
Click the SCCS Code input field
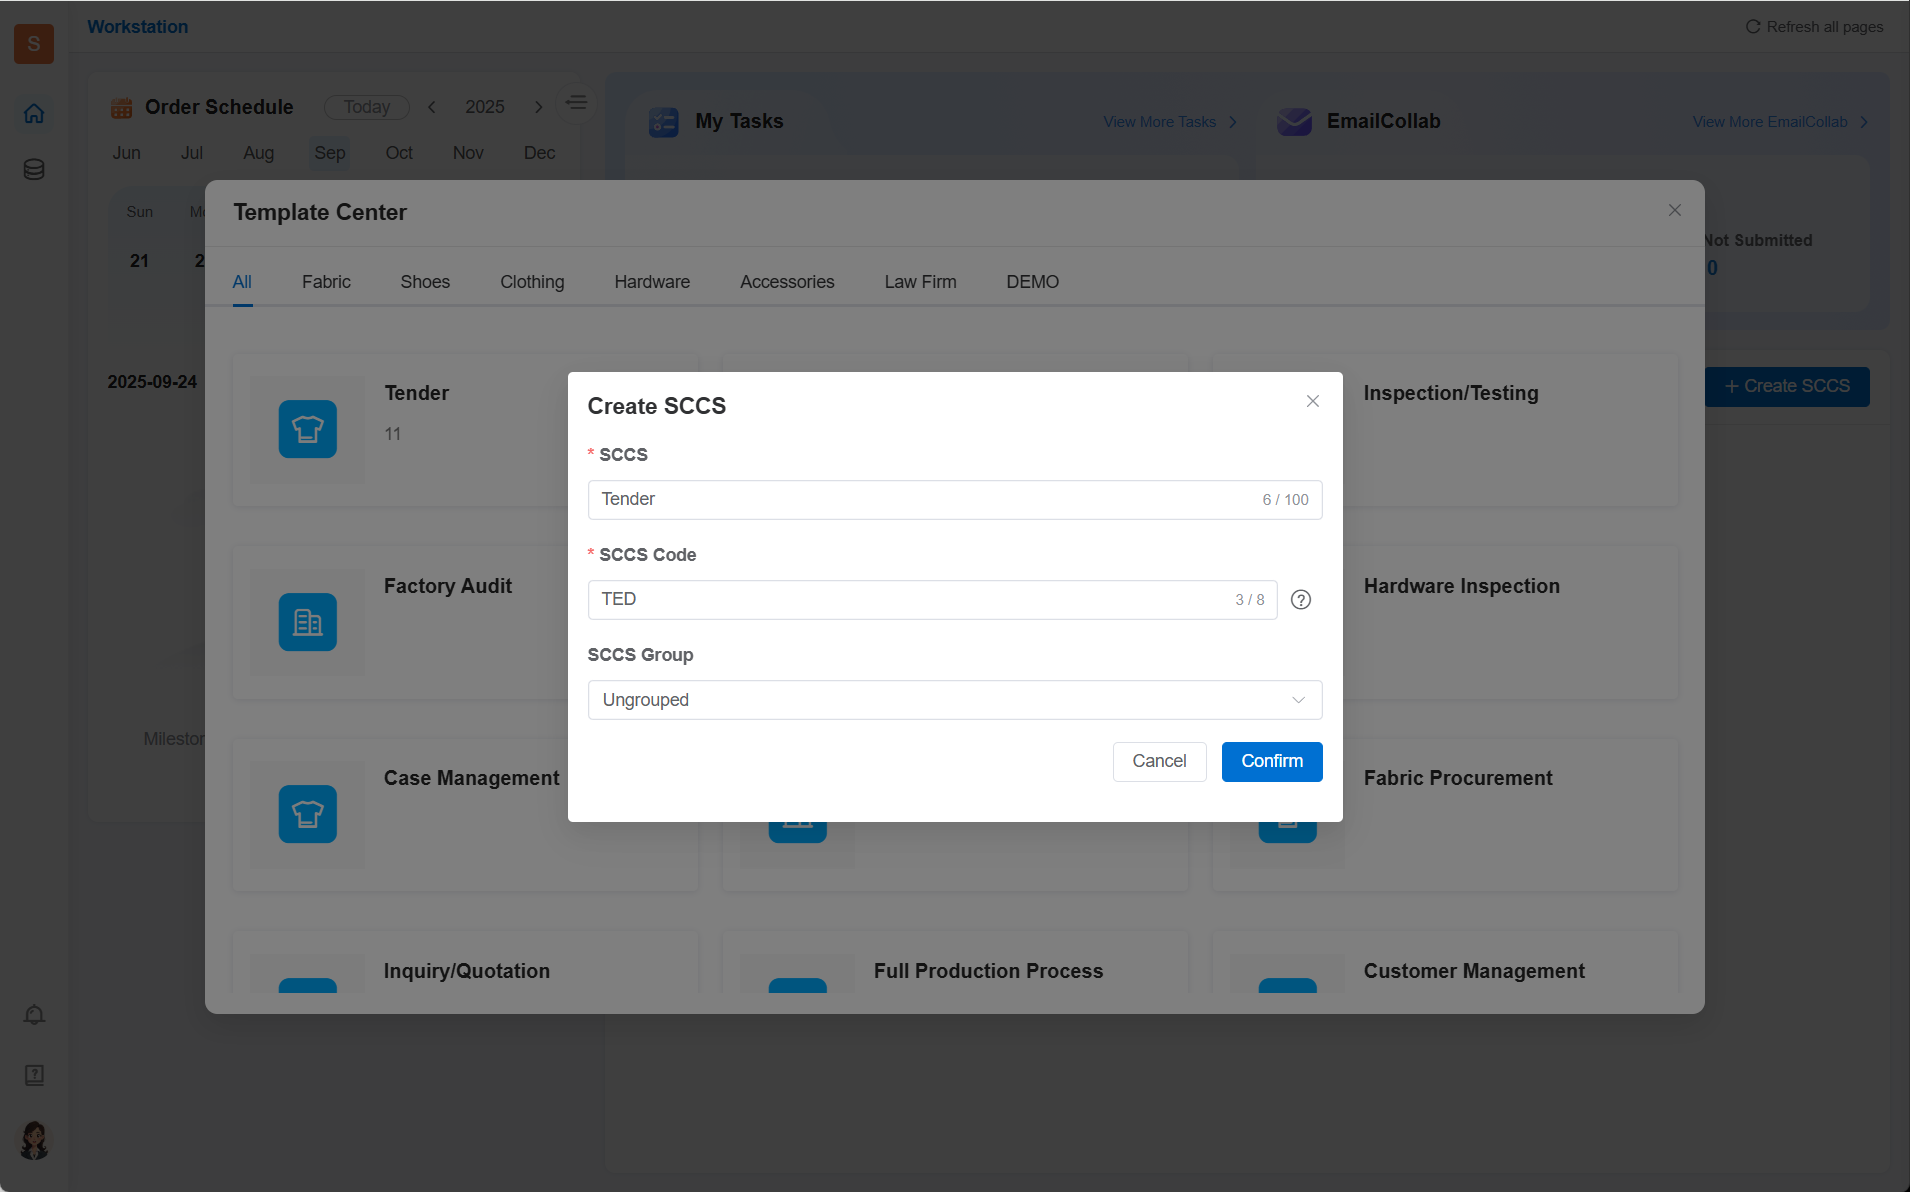coord(910,600)
